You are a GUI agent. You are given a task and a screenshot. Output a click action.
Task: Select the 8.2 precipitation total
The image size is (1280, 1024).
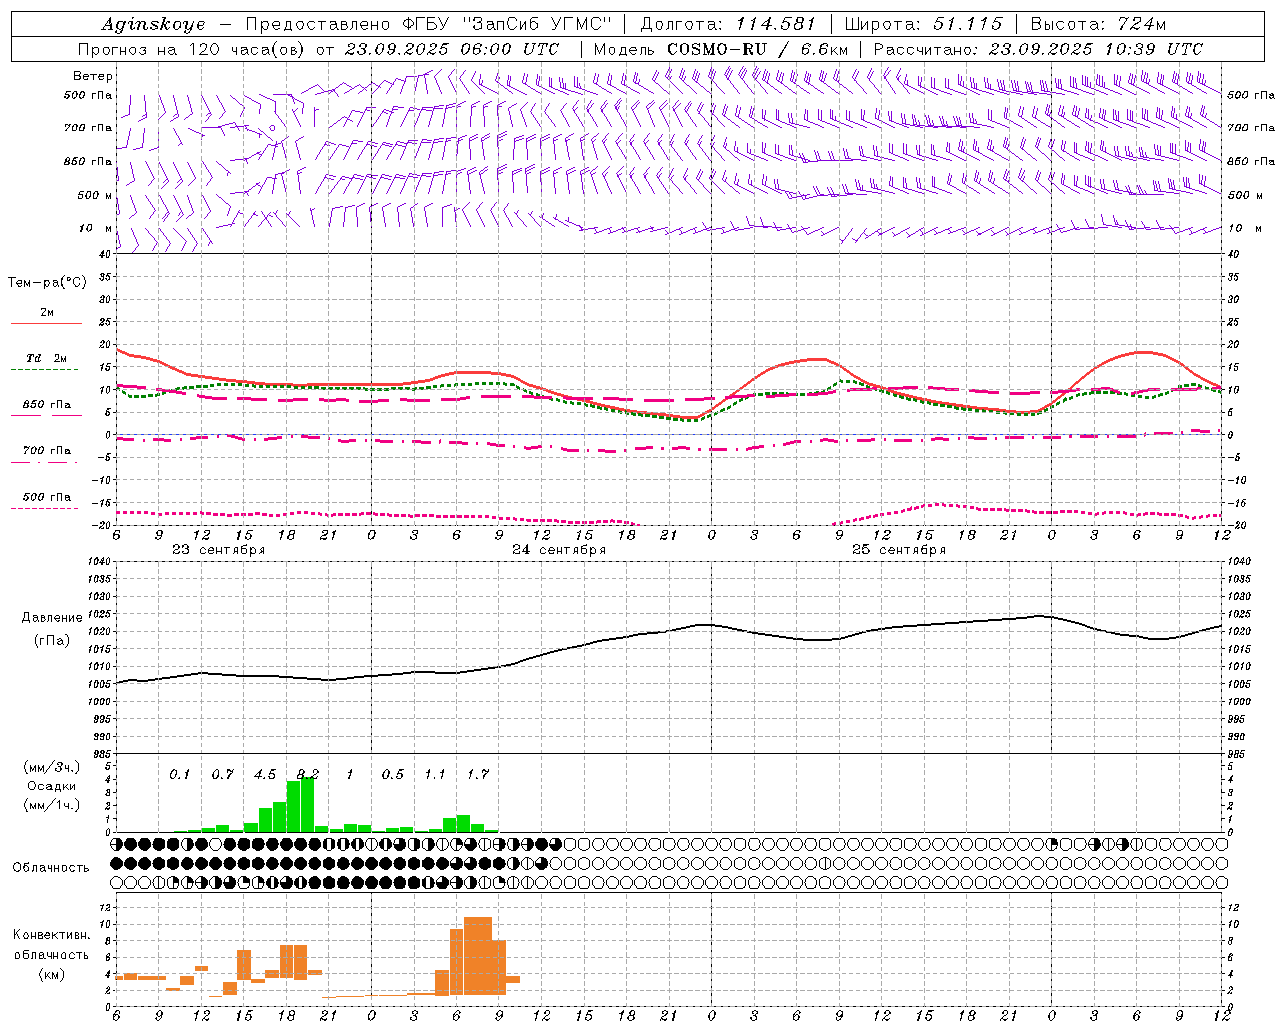click(x=308, y=775)
